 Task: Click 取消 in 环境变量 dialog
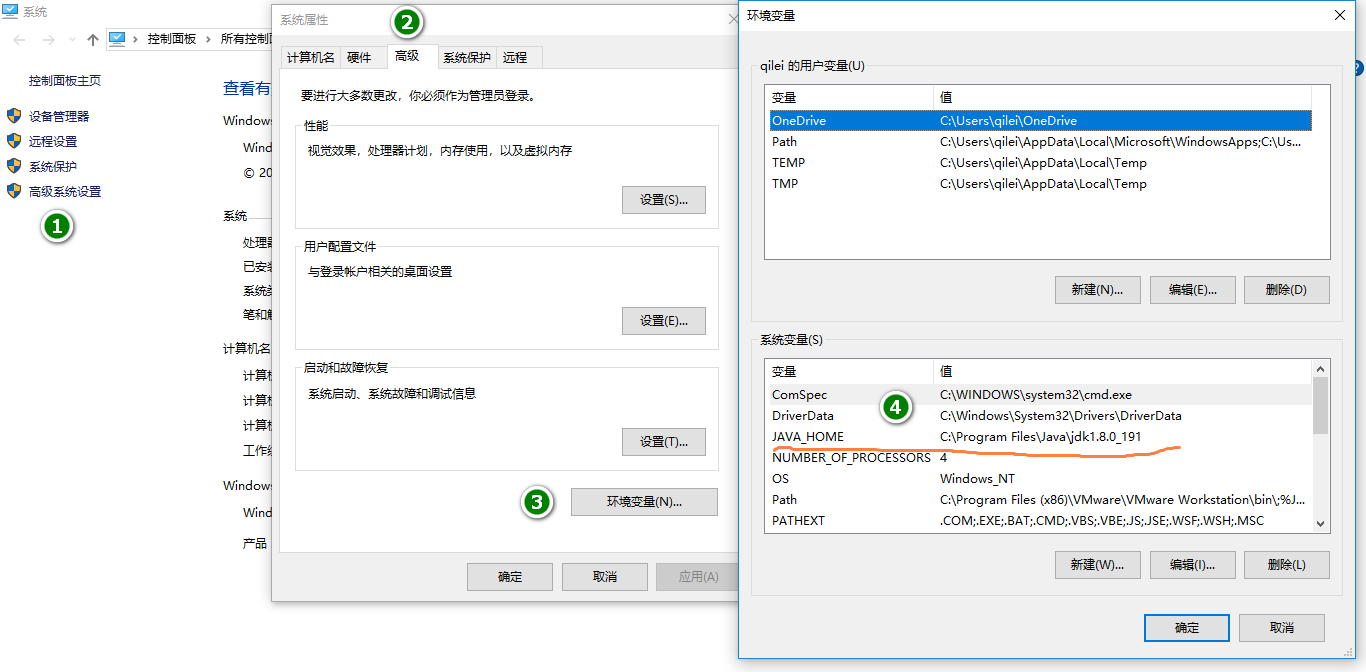(x=1281, y=628)
